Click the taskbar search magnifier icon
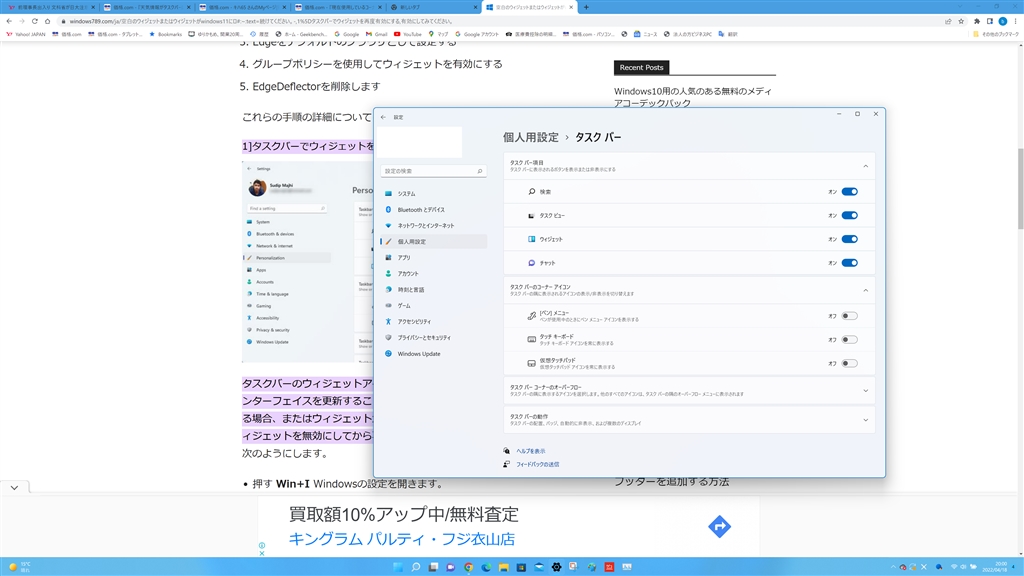This screenshot has width=1024, height=576. pyautogui.click(x=415, y=567)
